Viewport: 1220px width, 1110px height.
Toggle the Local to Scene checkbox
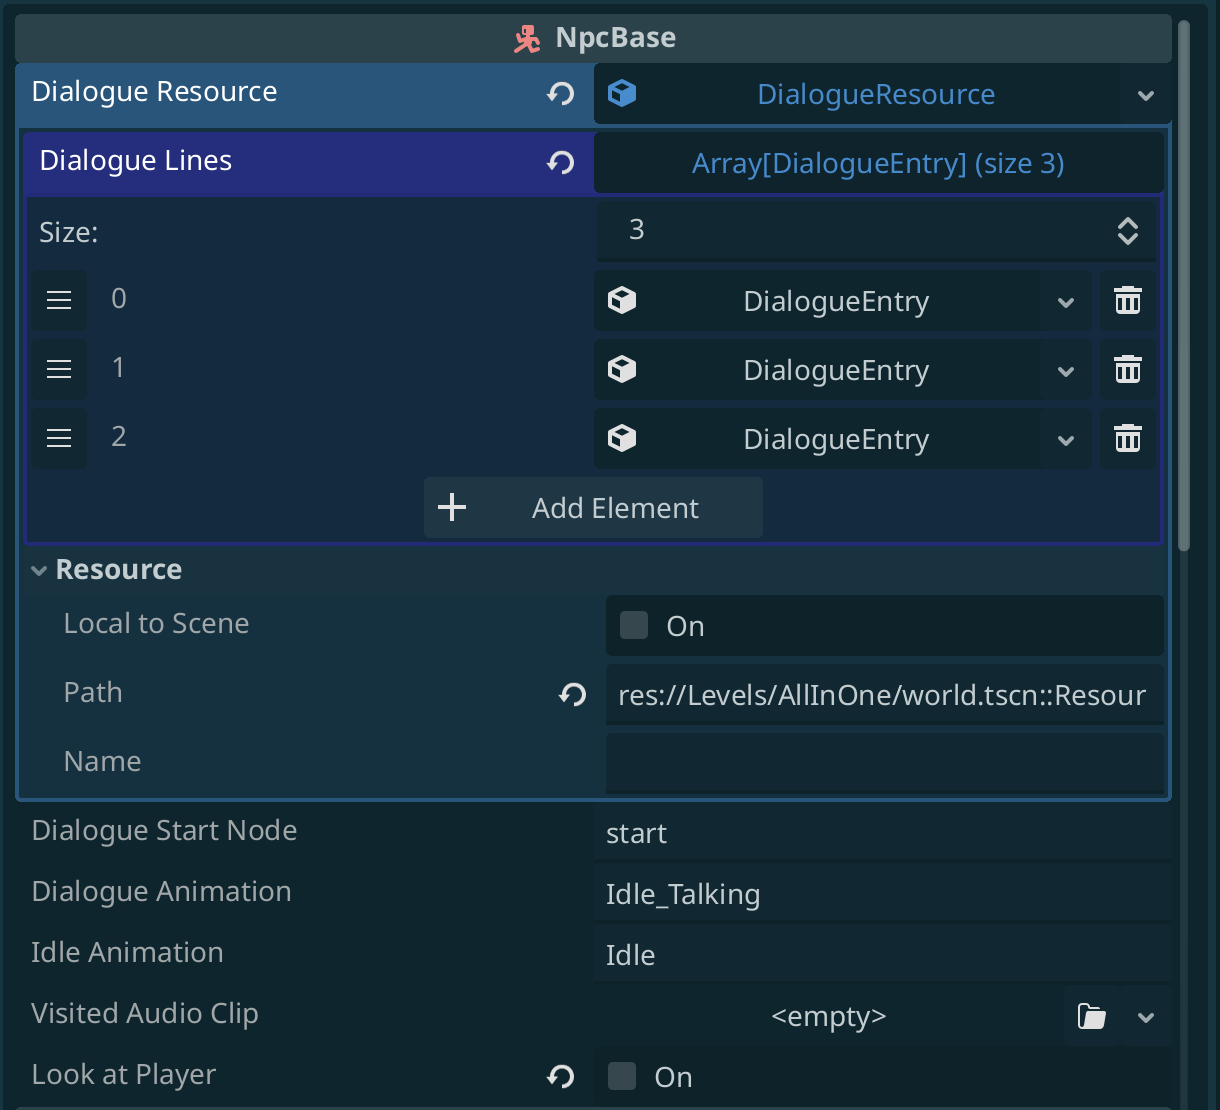634,626
